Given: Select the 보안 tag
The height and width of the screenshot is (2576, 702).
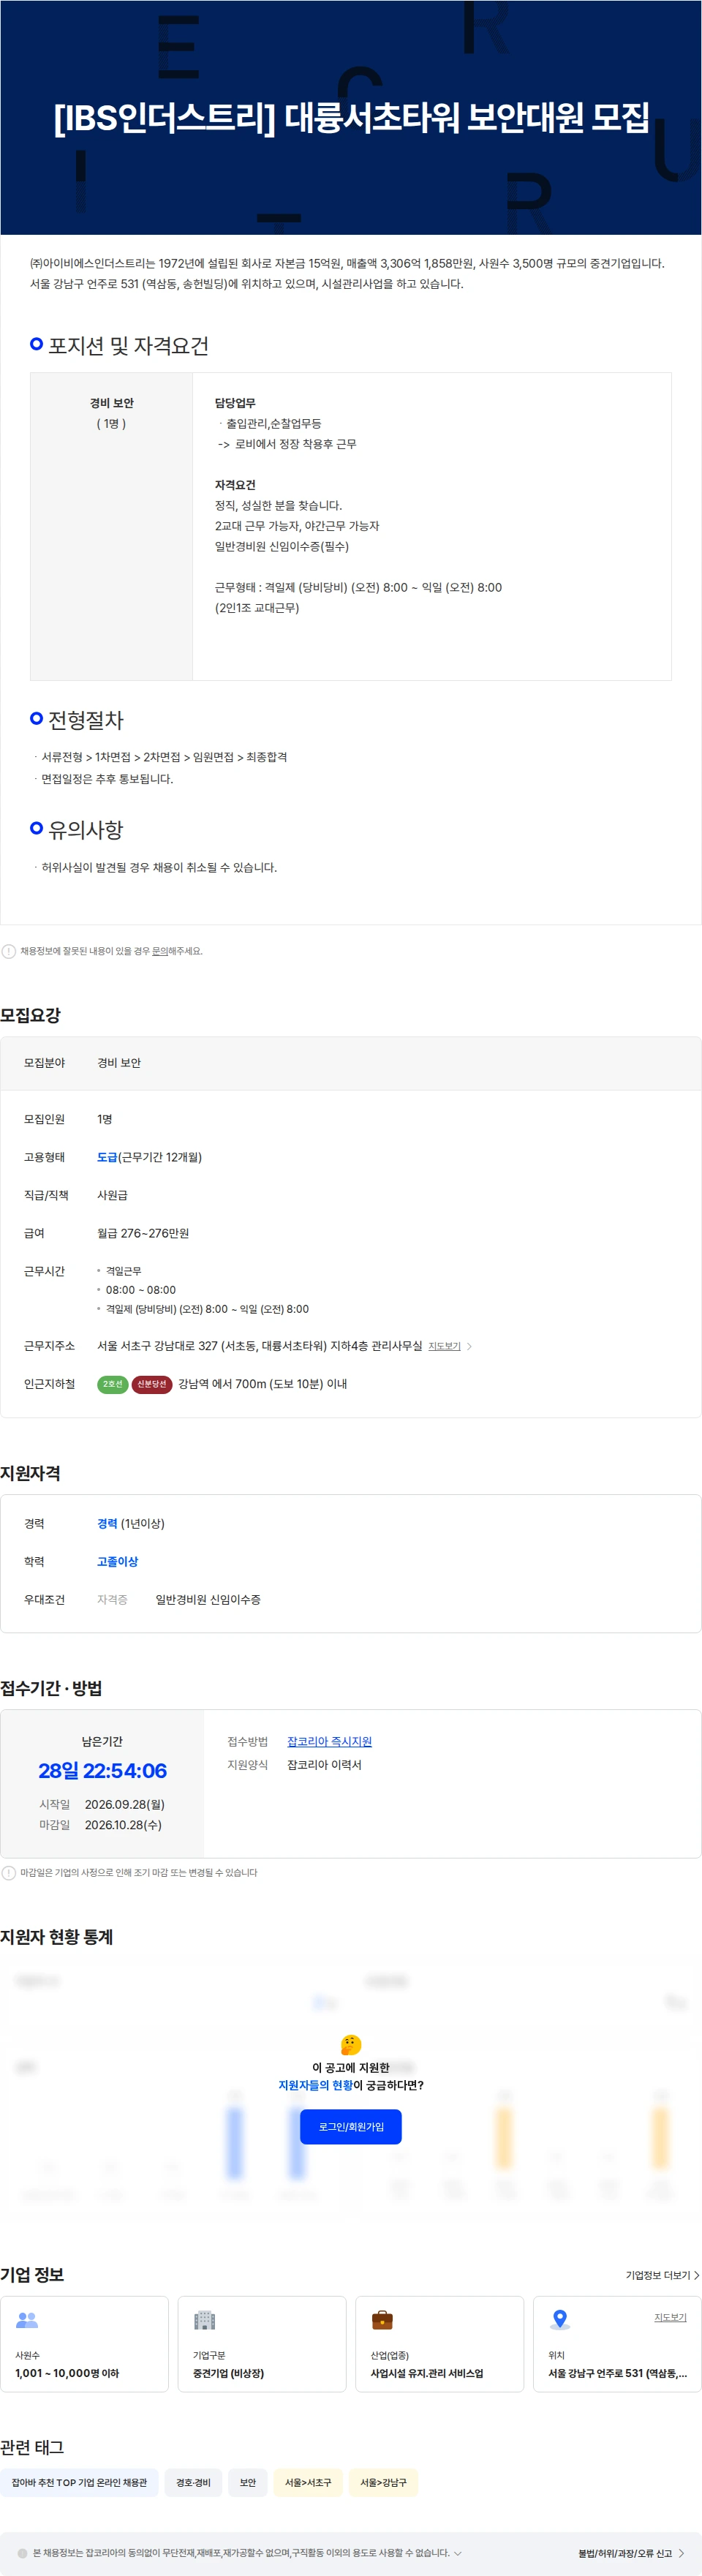Looking at the screenshot, I should 248,2482.
